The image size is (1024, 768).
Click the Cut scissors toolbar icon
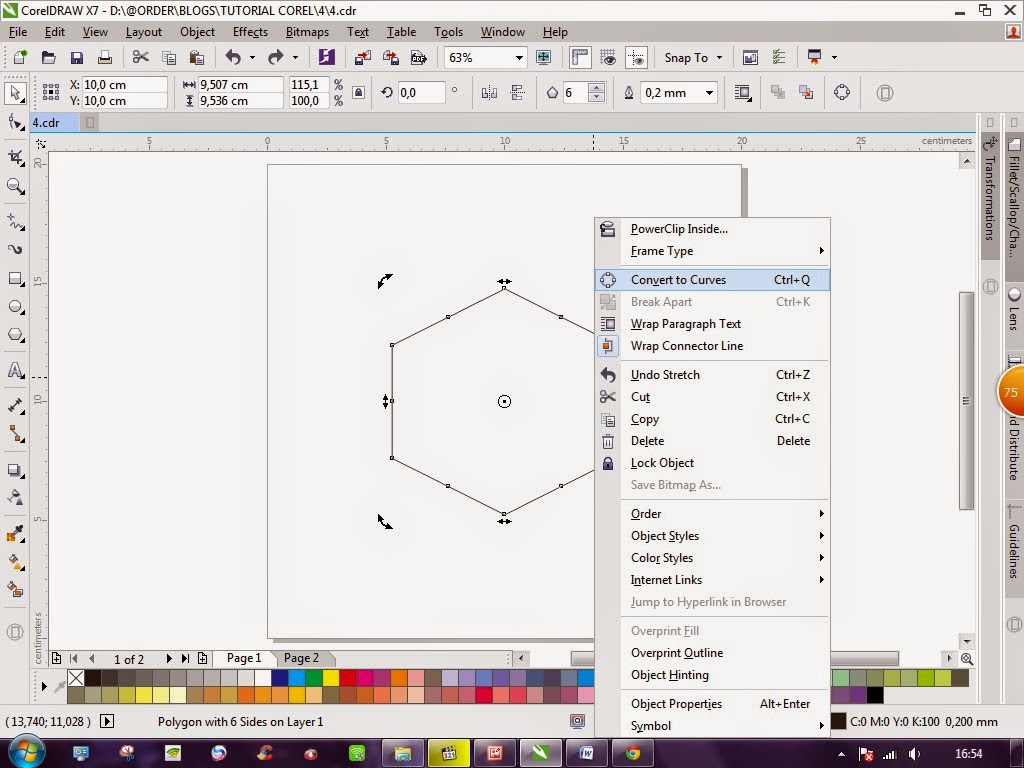click(140, 57)
